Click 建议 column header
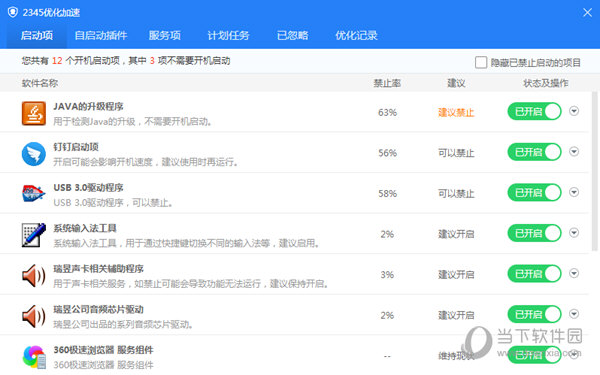This screenshot has height=375, width=600. [456, 83]
